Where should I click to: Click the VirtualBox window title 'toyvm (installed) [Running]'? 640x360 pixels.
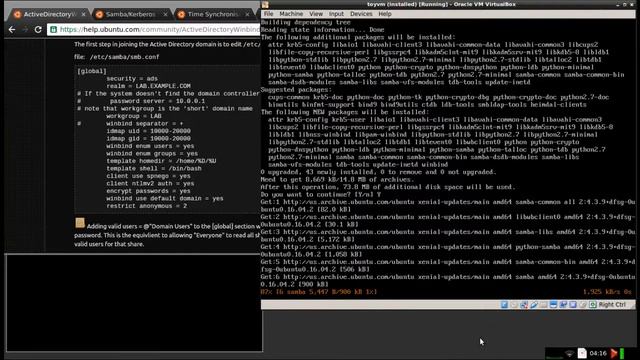441,4
